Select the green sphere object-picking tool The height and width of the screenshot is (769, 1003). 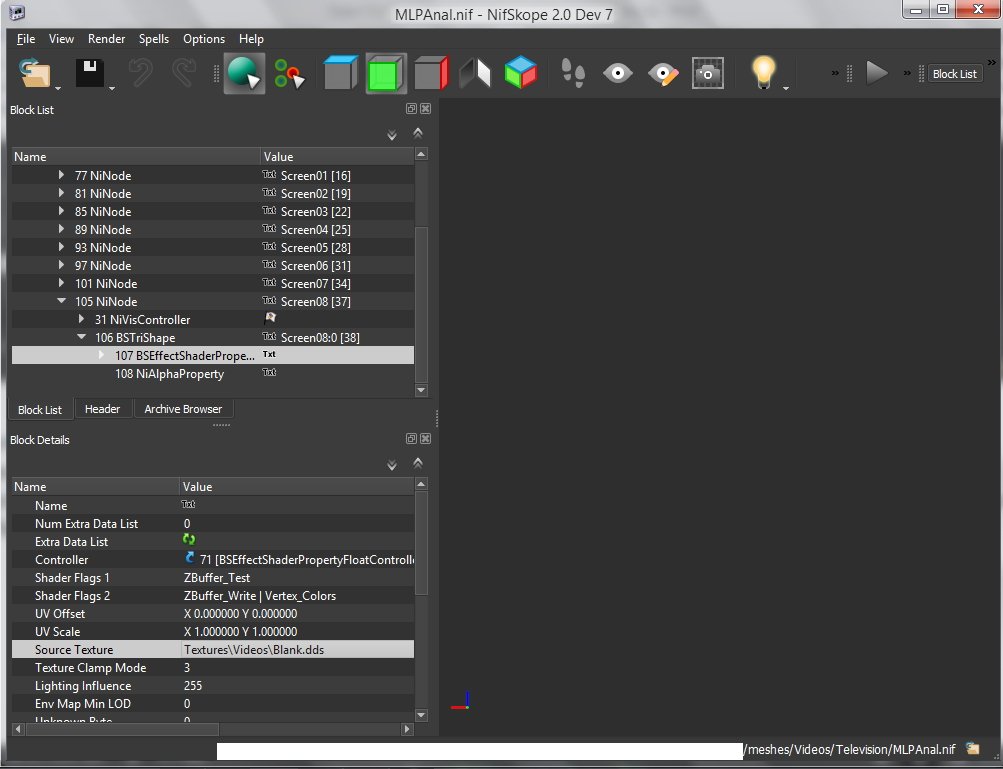coord(243,74)
